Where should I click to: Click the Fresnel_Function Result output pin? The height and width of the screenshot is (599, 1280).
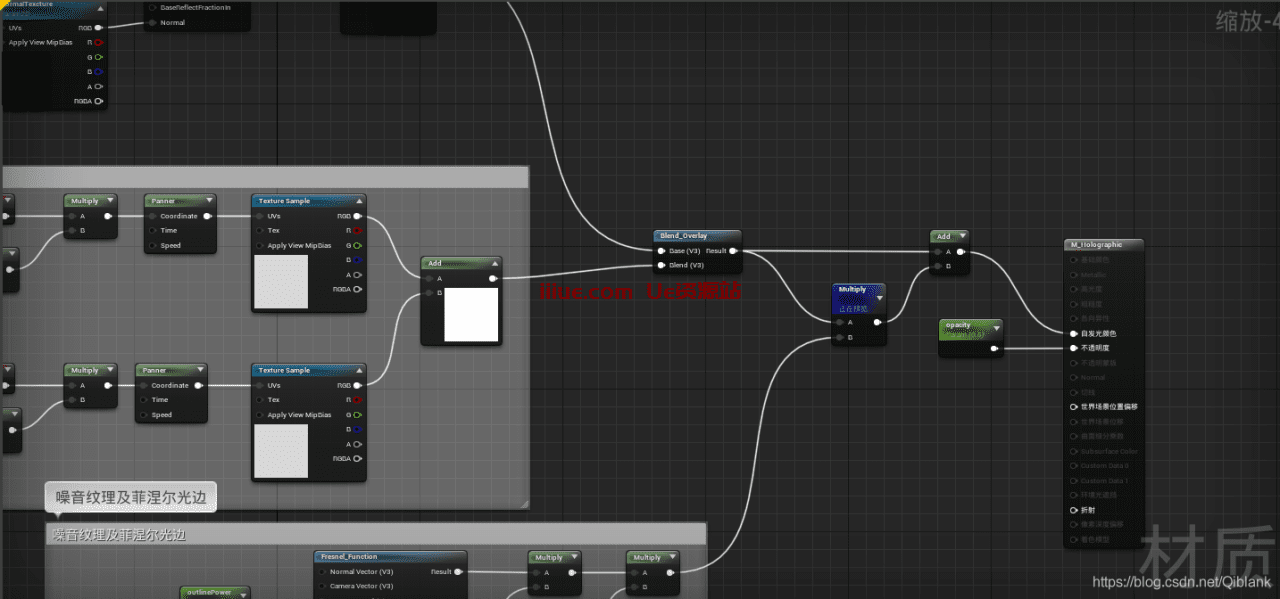click(458, 572)
